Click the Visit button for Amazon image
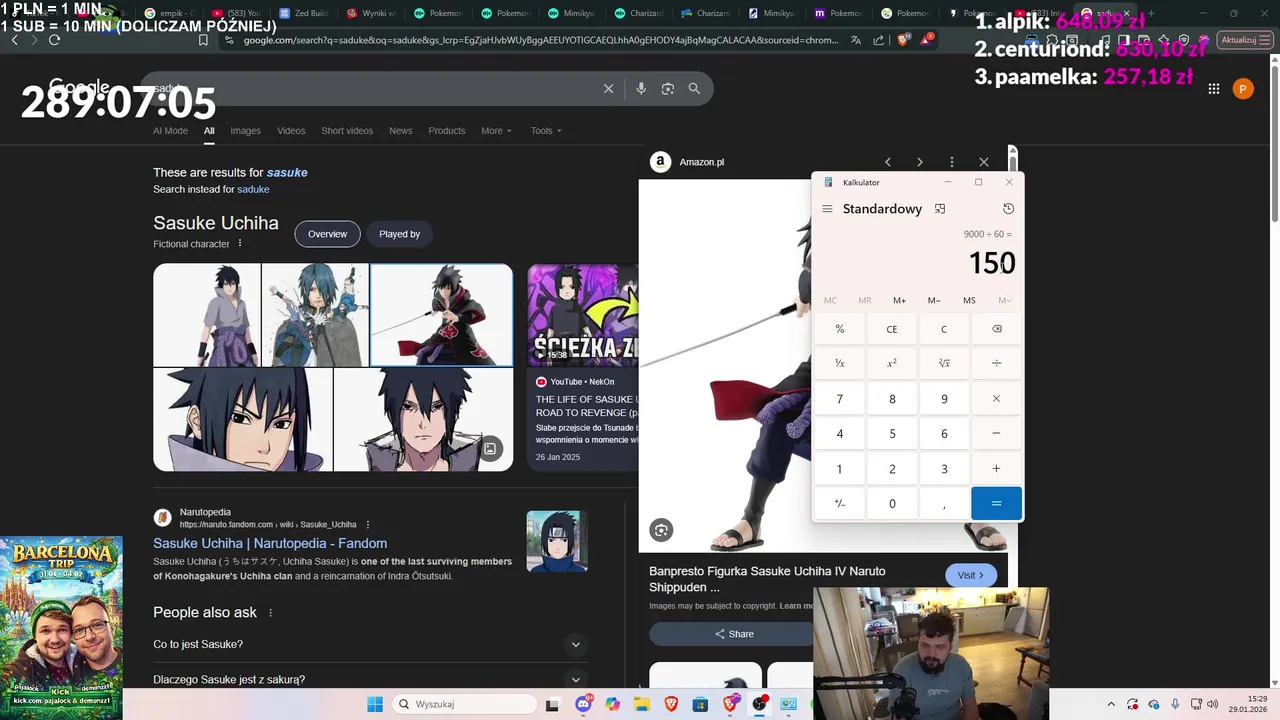This screenshot has width=1280, height=720. [971, 575]
